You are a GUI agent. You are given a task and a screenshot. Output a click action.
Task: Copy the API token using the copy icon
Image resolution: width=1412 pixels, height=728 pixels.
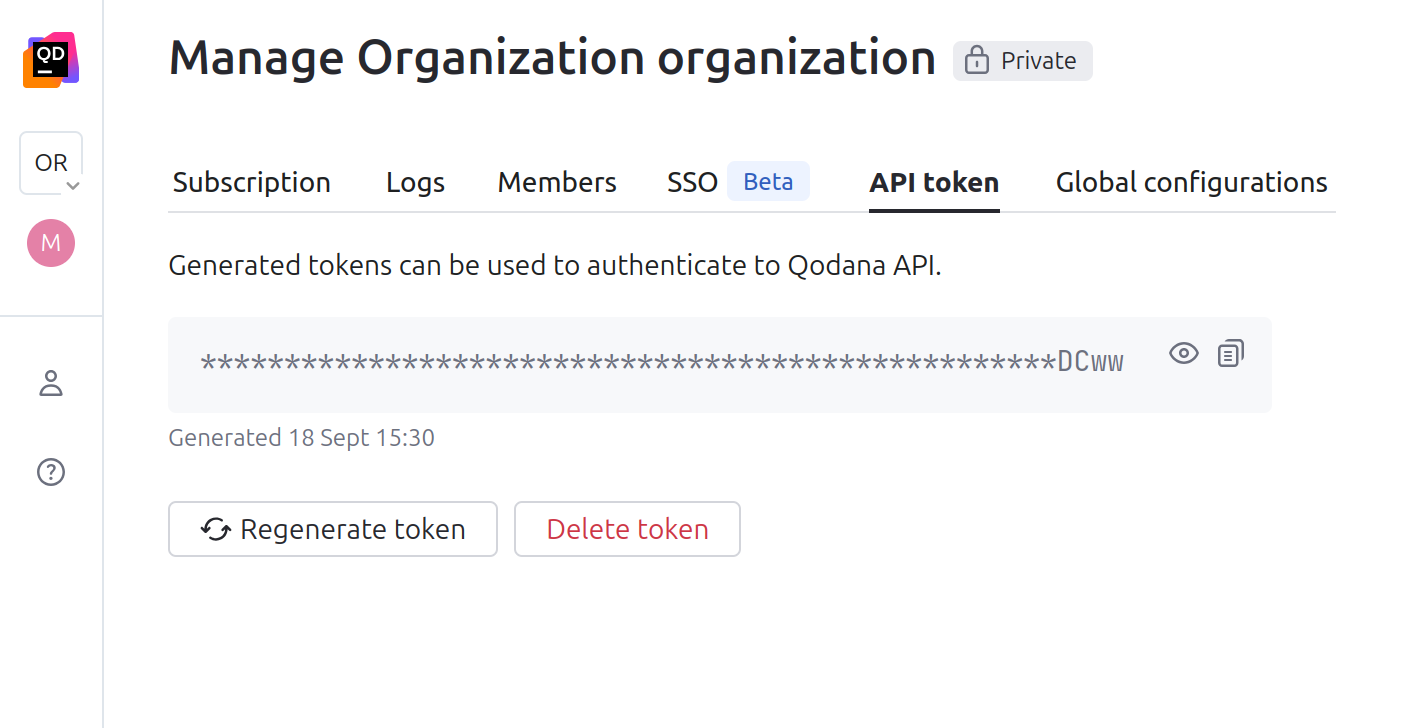coord(1230,353)
